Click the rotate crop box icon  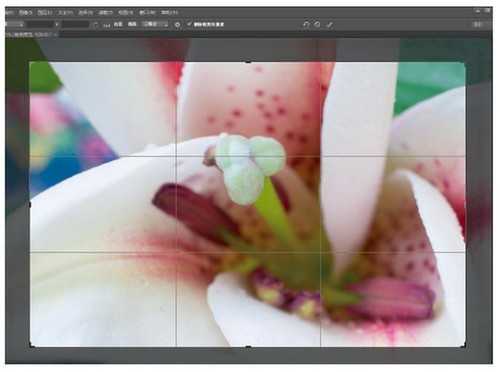[95, 25]
